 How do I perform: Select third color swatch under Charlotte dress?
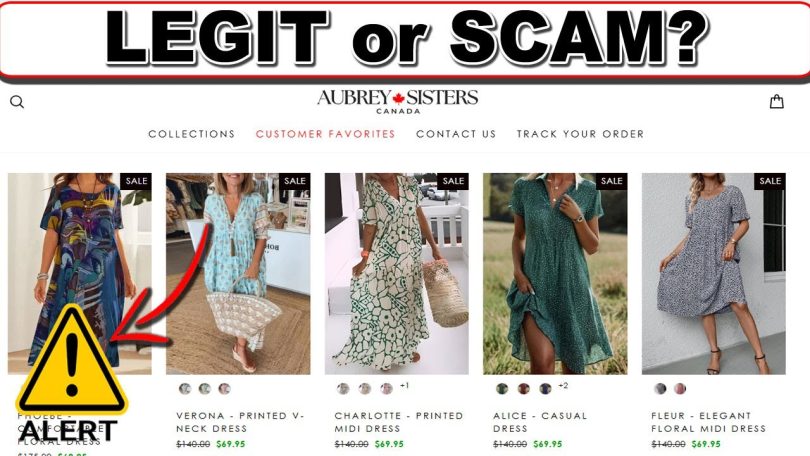(x=386, y=388)
